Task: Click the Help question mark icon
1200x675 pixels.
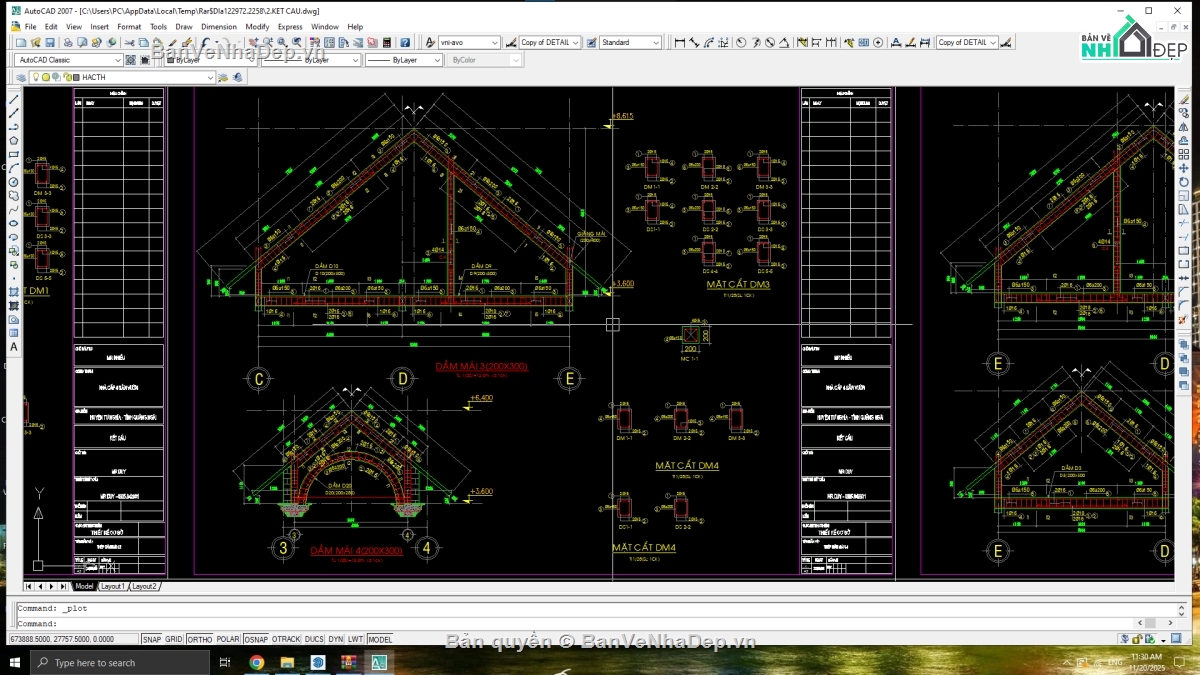Action: (405, 43)
